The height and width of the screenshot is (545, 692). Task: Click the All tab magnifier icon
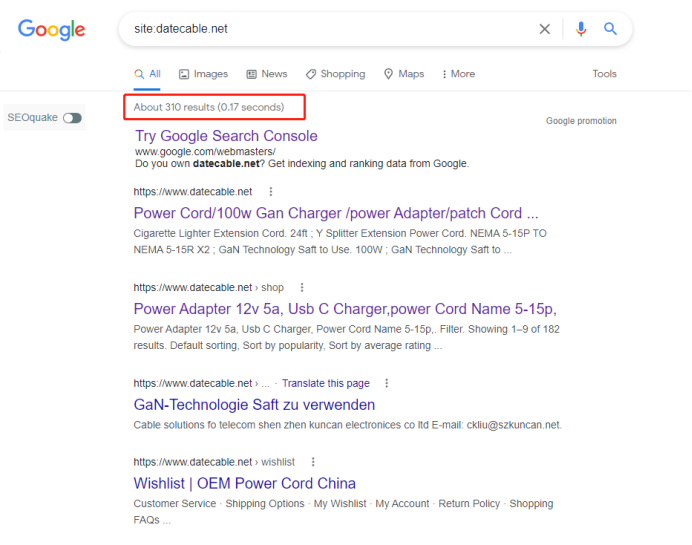[x=139, y=74]
